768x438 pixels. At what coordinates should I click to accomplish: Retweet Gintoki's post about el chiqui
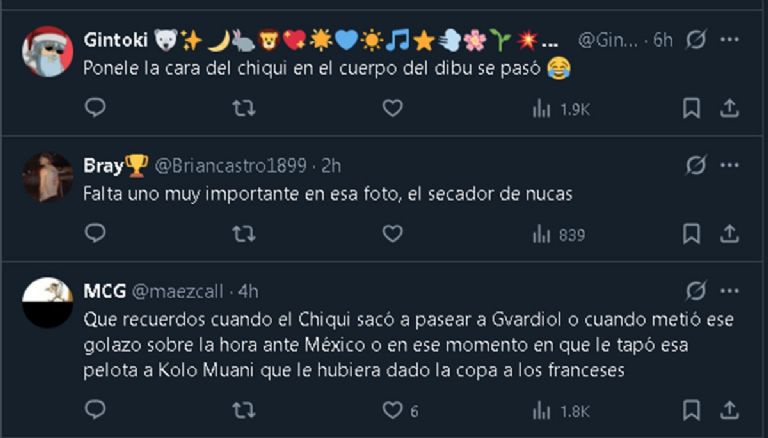pos(243,108)
